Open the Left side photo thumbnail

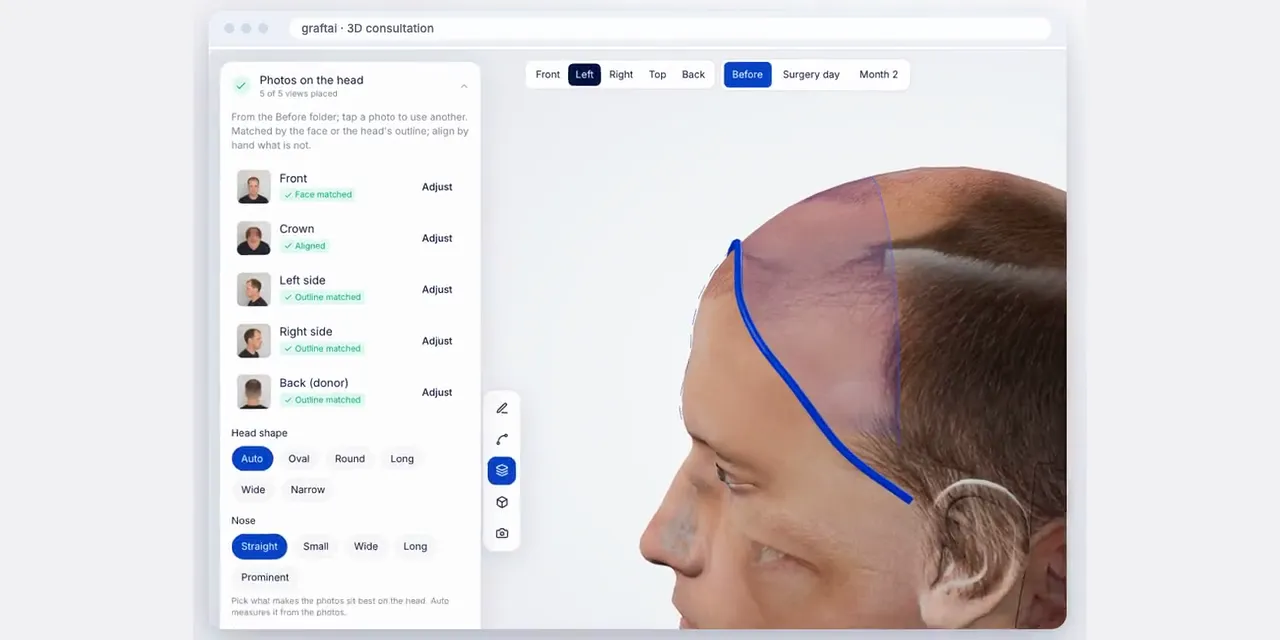pyautogui.click(x=254, y=289)
